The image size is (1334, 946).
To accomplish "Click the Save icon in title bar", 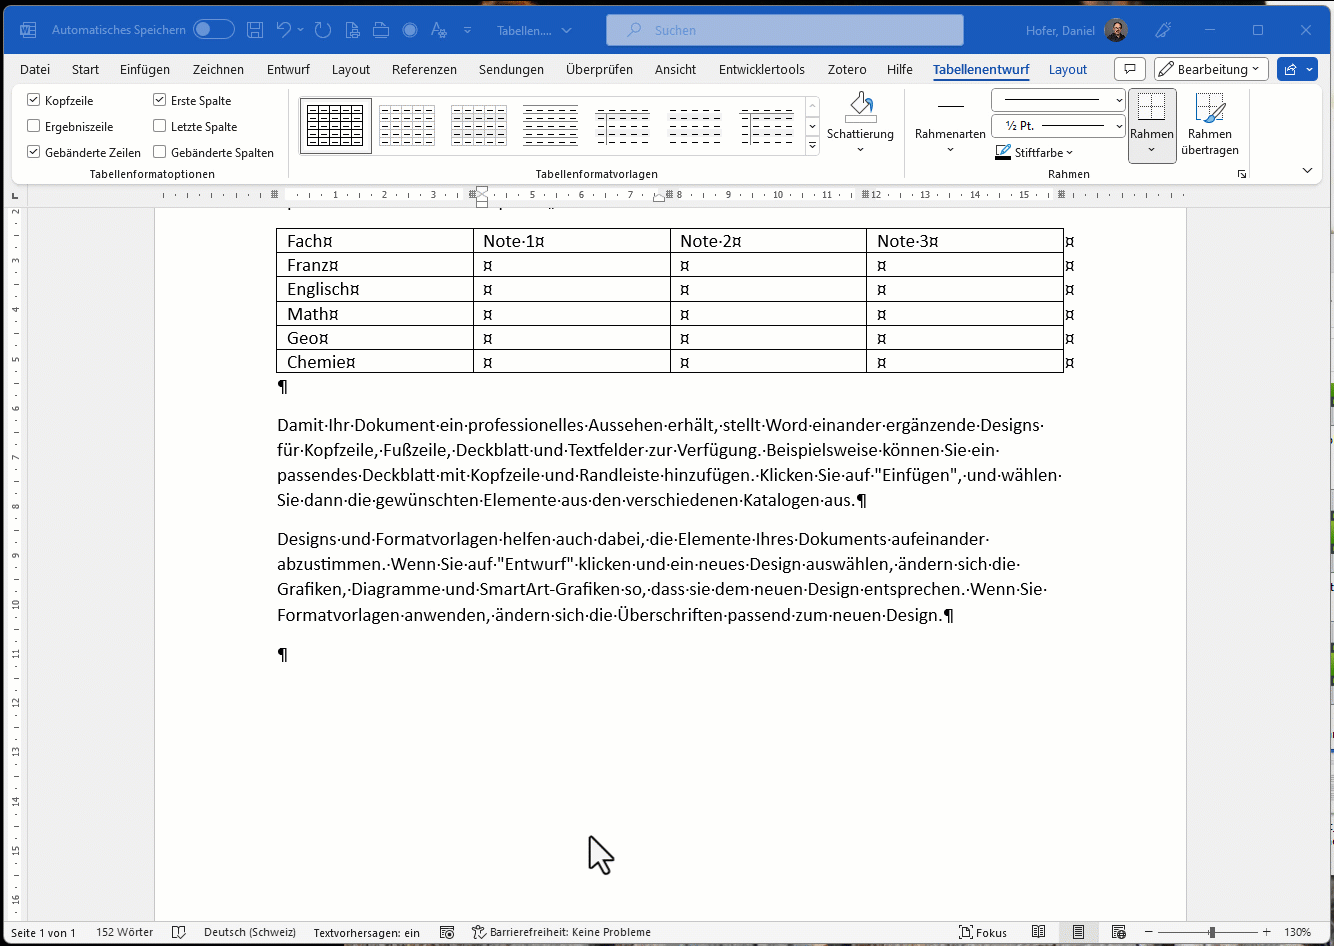I will click(255, 30).
